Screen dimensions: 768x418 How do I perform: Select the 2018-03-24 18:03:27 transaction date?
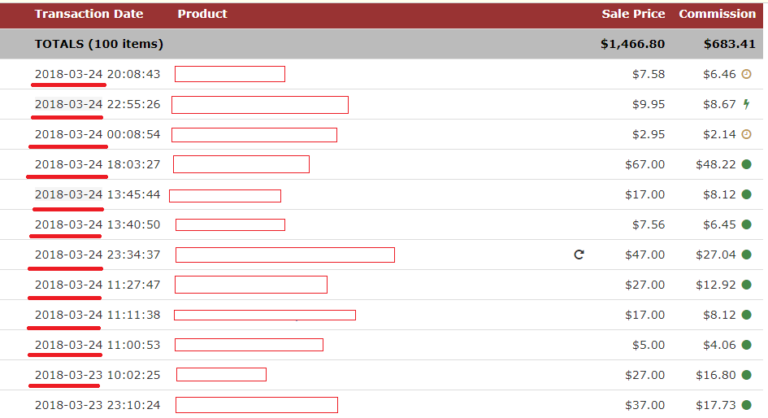coord(97,164)
